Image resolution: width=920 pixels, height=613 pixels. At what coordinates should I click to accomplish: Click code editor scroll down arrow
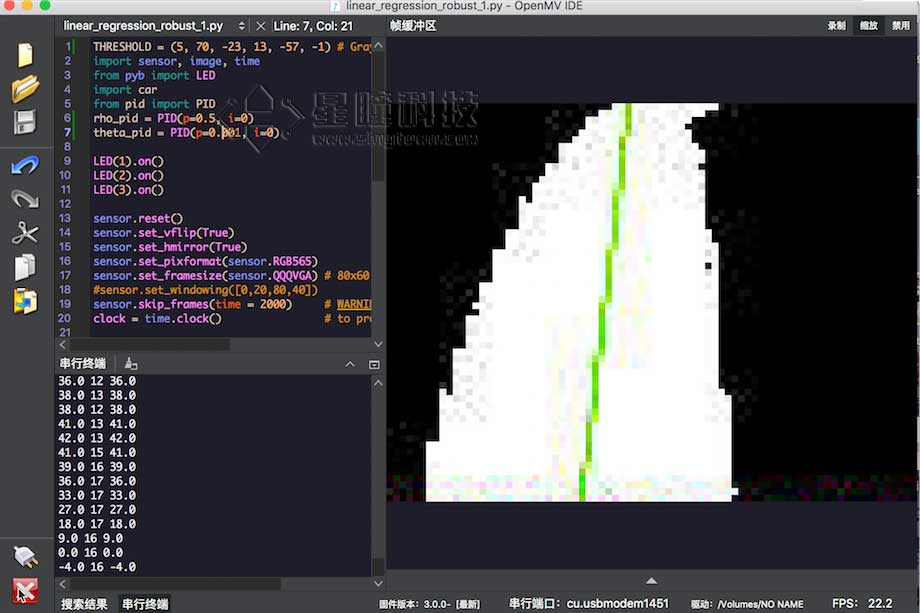coord(378,344)
